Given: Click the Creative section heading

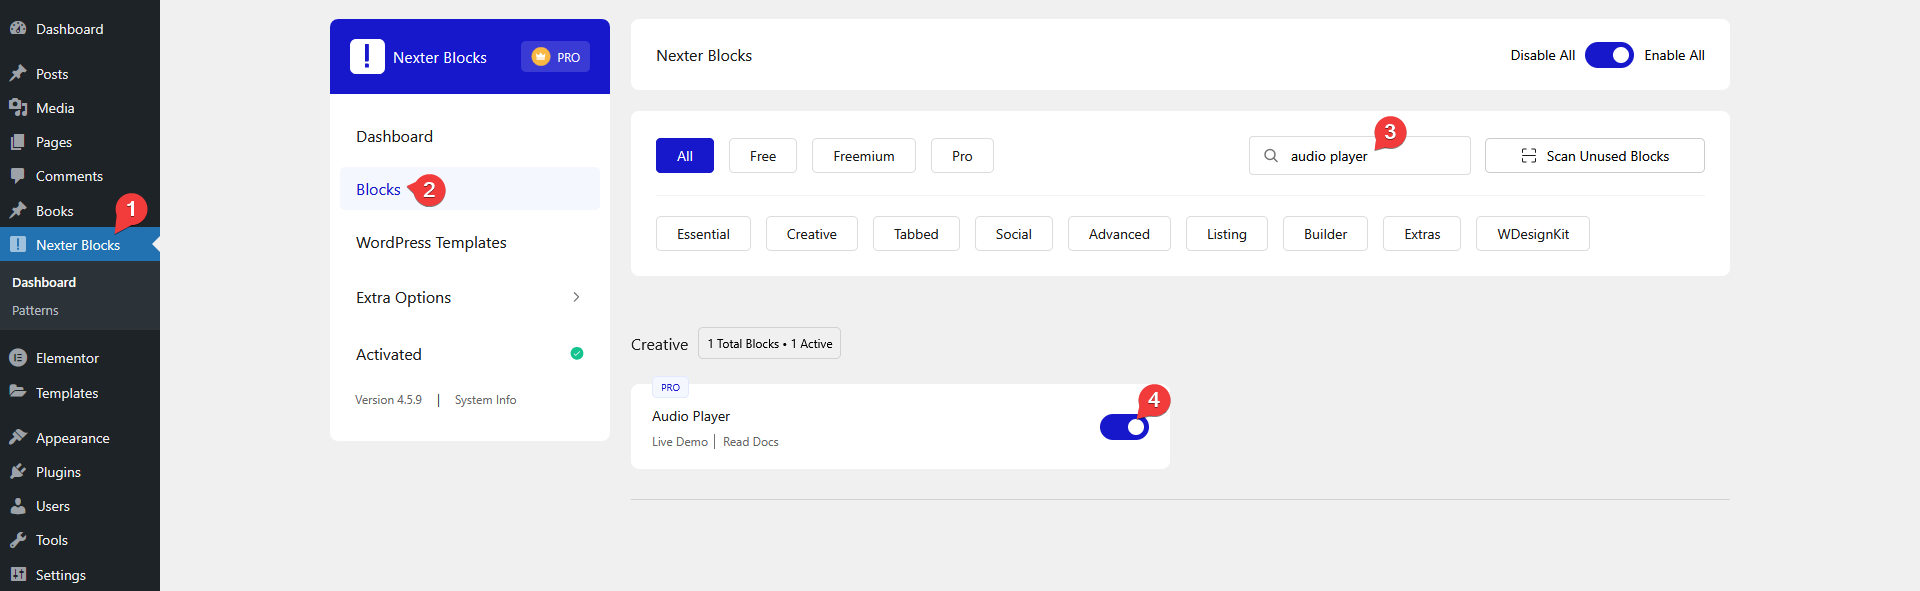Looking at the screenshot, I should (x=660, y=344).
